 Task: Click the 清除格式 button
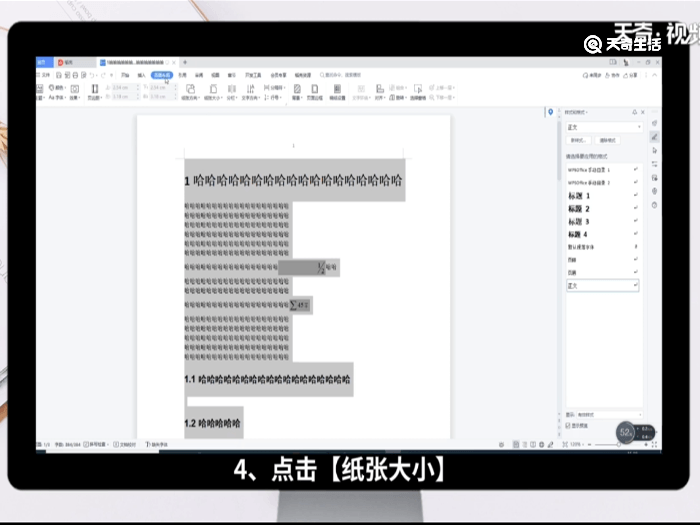[607, 140]
